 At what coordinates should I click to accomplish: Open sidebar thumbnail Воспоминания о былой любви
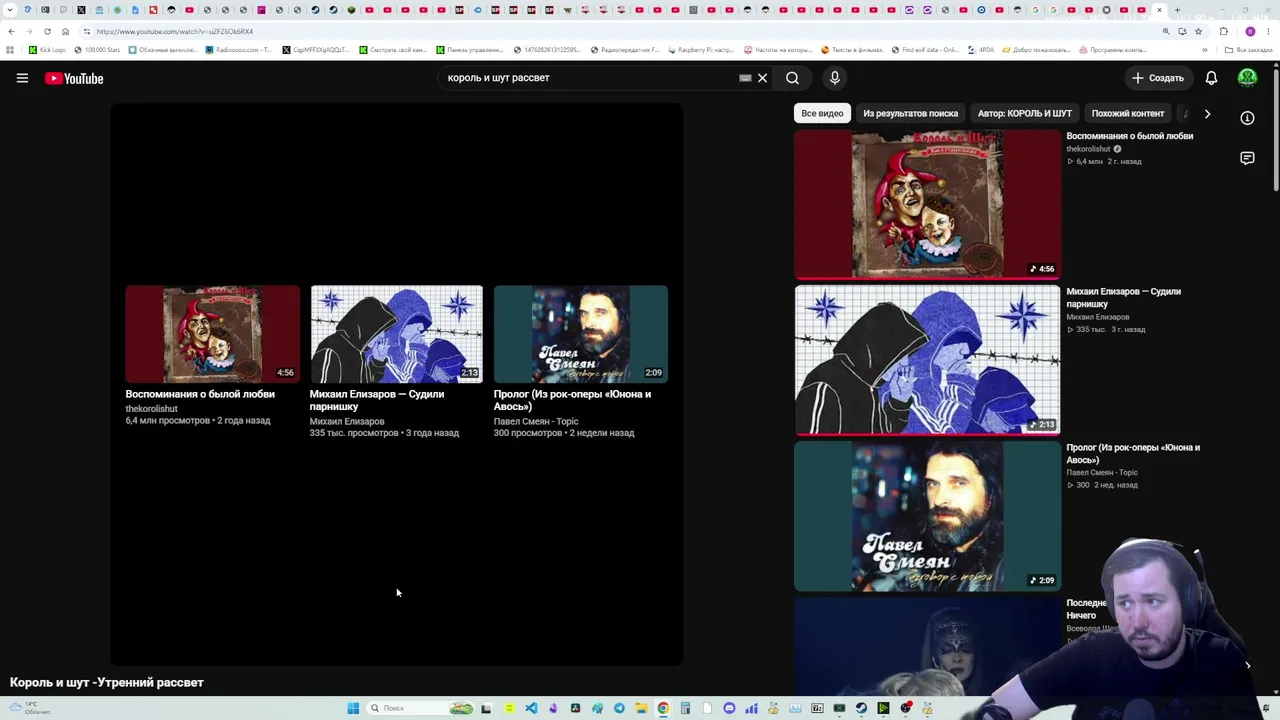tap(927, 204)
